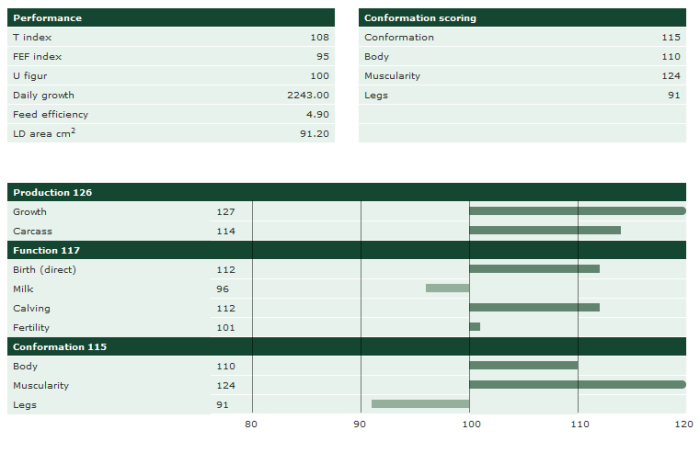Screen dimensions: 700x453
Task: Select the Feed efficiency row label
Action: click(46, 114)
